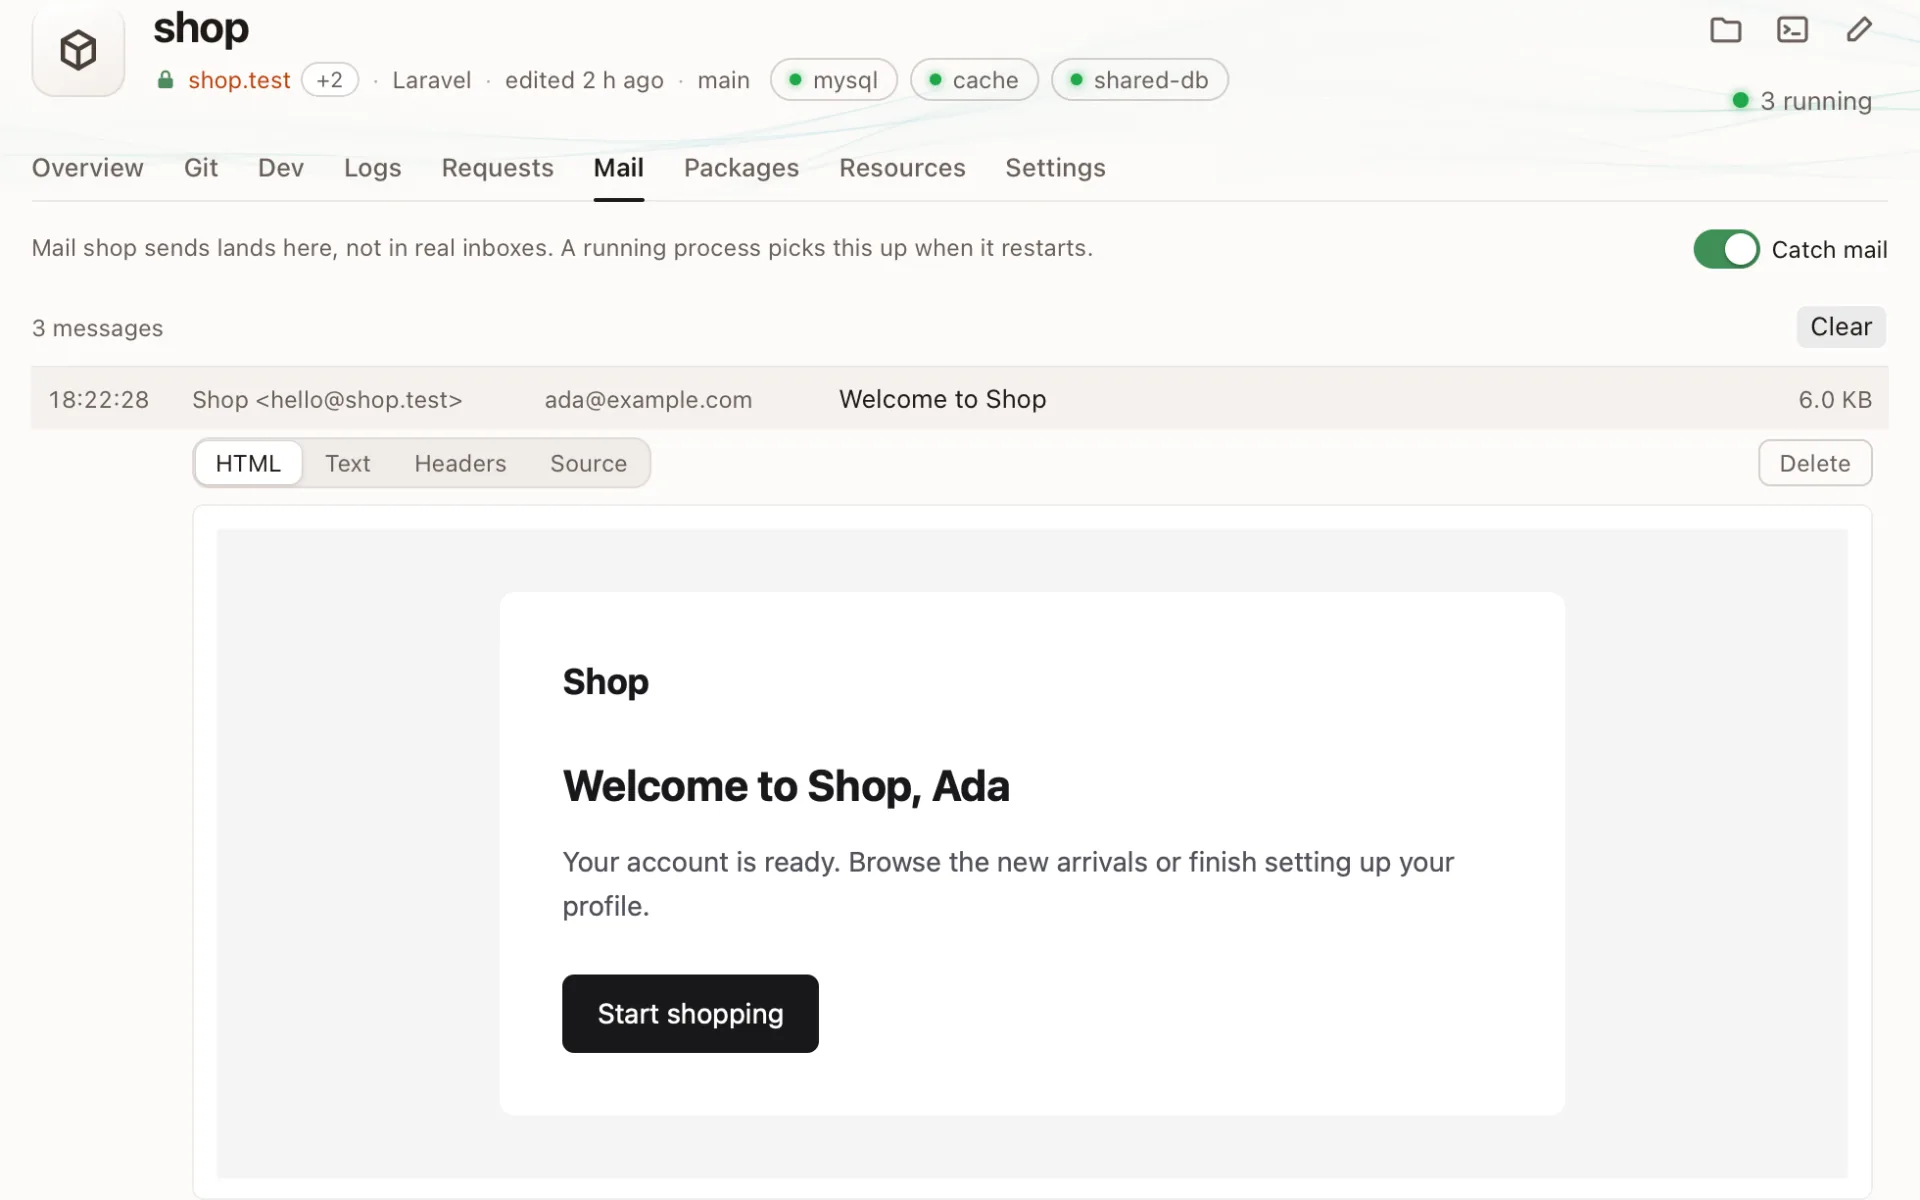The height and width of the screenshot is (1200, 1920).
Task: Click the 18:22:28 timestamp
Action: (99, 400)
